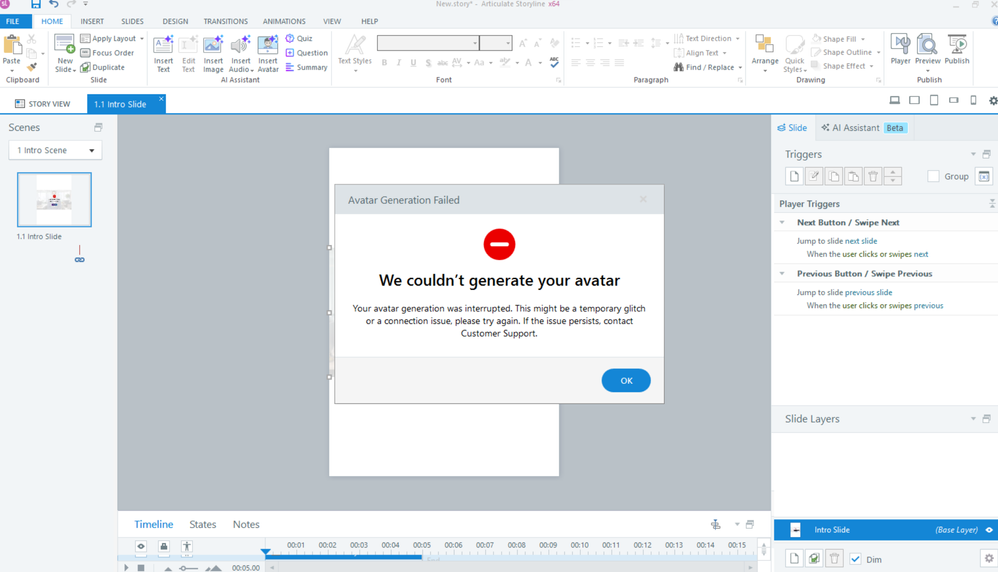Close the Avatar Generation Failed dialog
The height and width of the screenshot is (572, 998).
pos(643,199)
